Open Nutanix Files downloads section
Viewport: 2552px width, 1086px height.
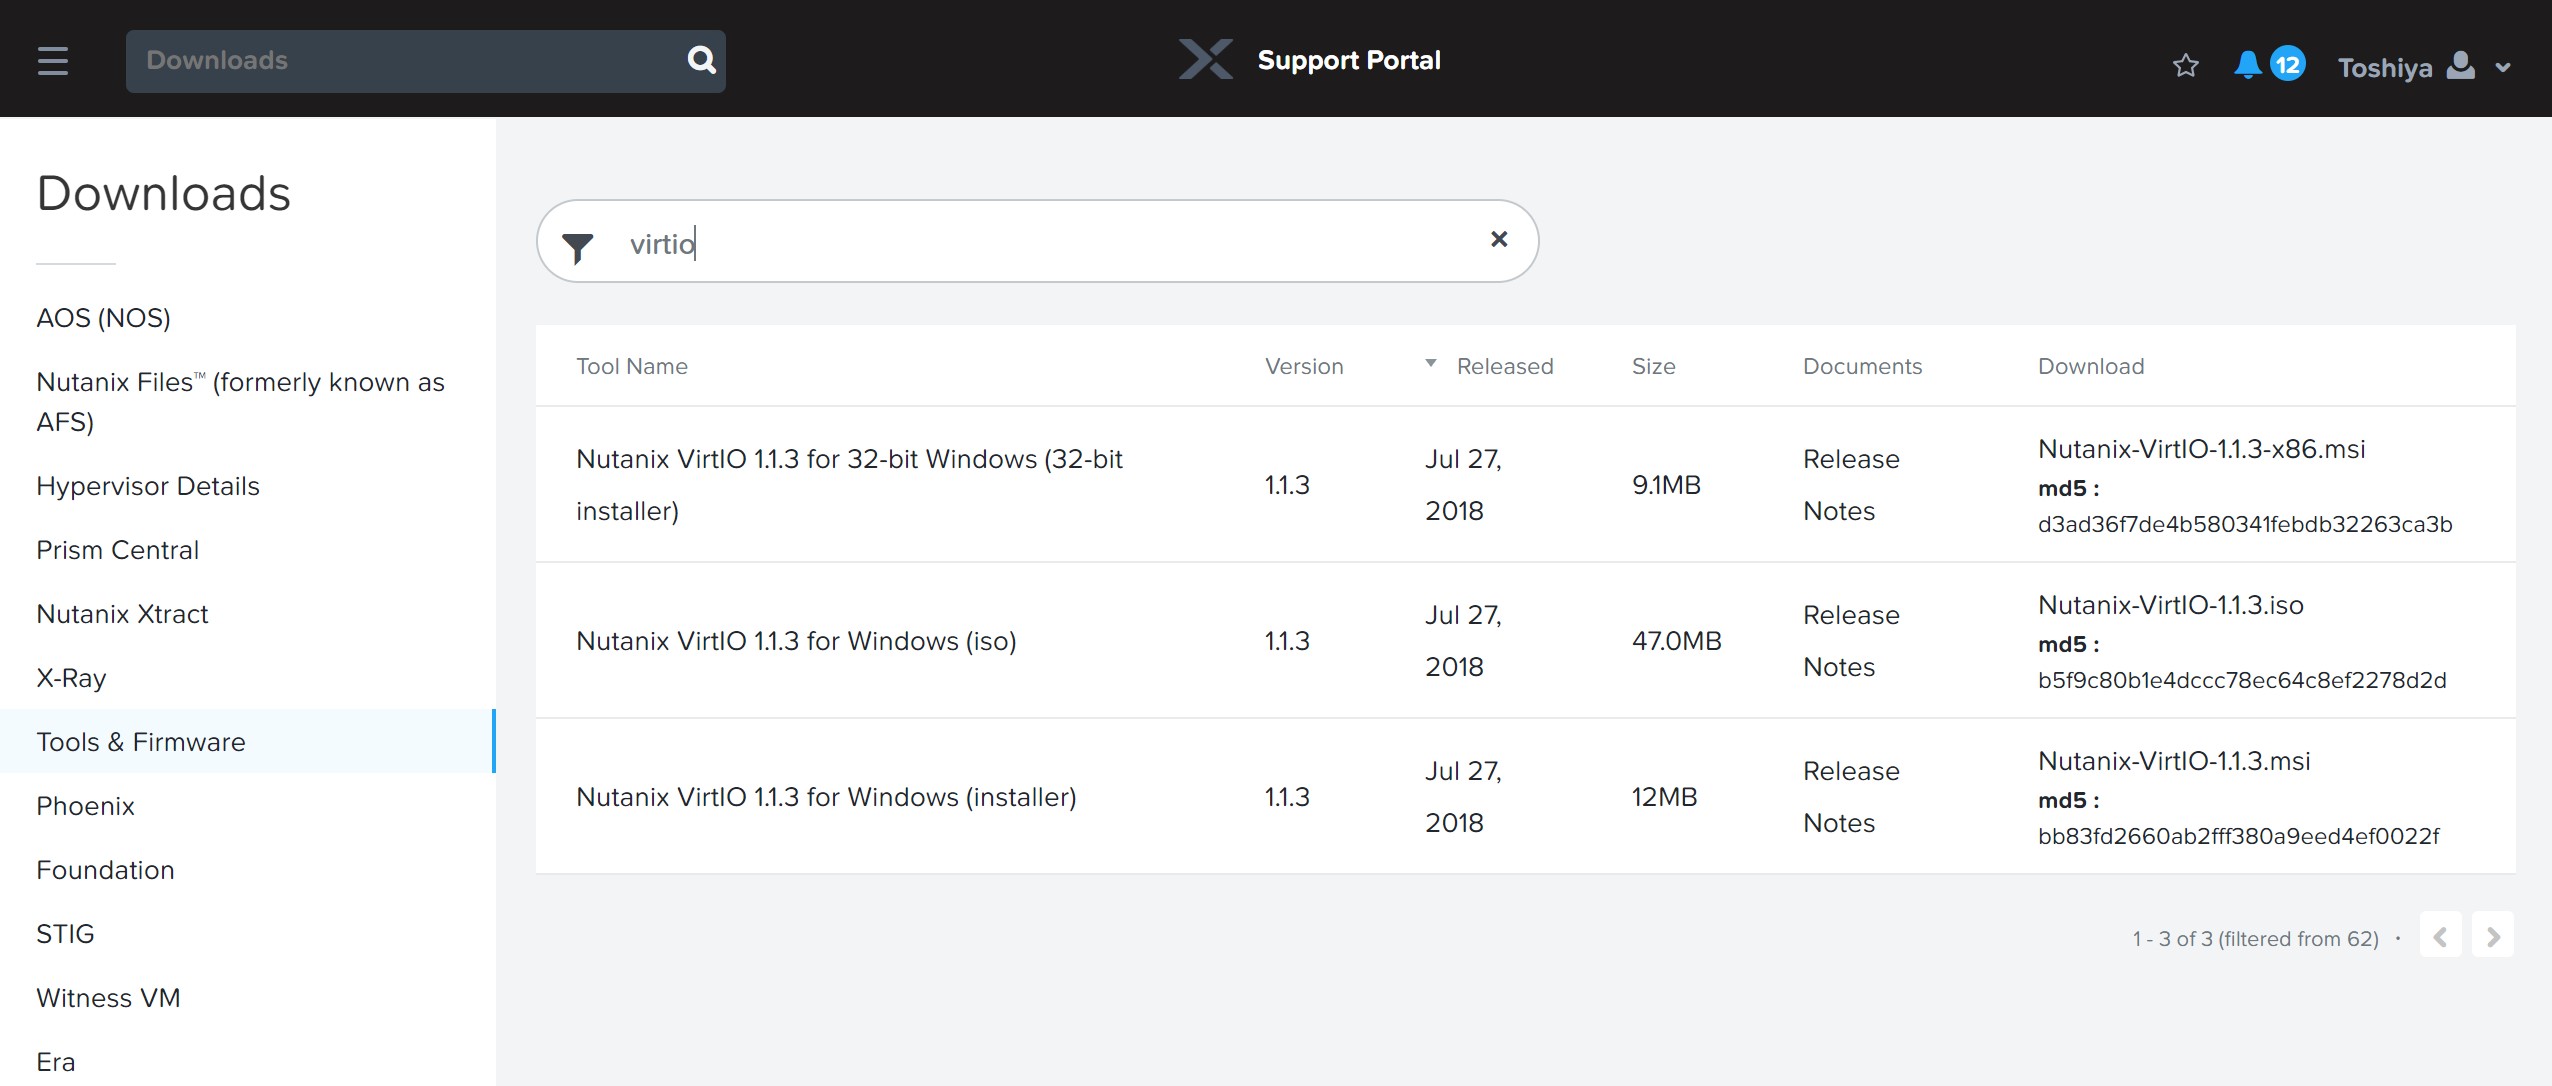coord(240,401)
